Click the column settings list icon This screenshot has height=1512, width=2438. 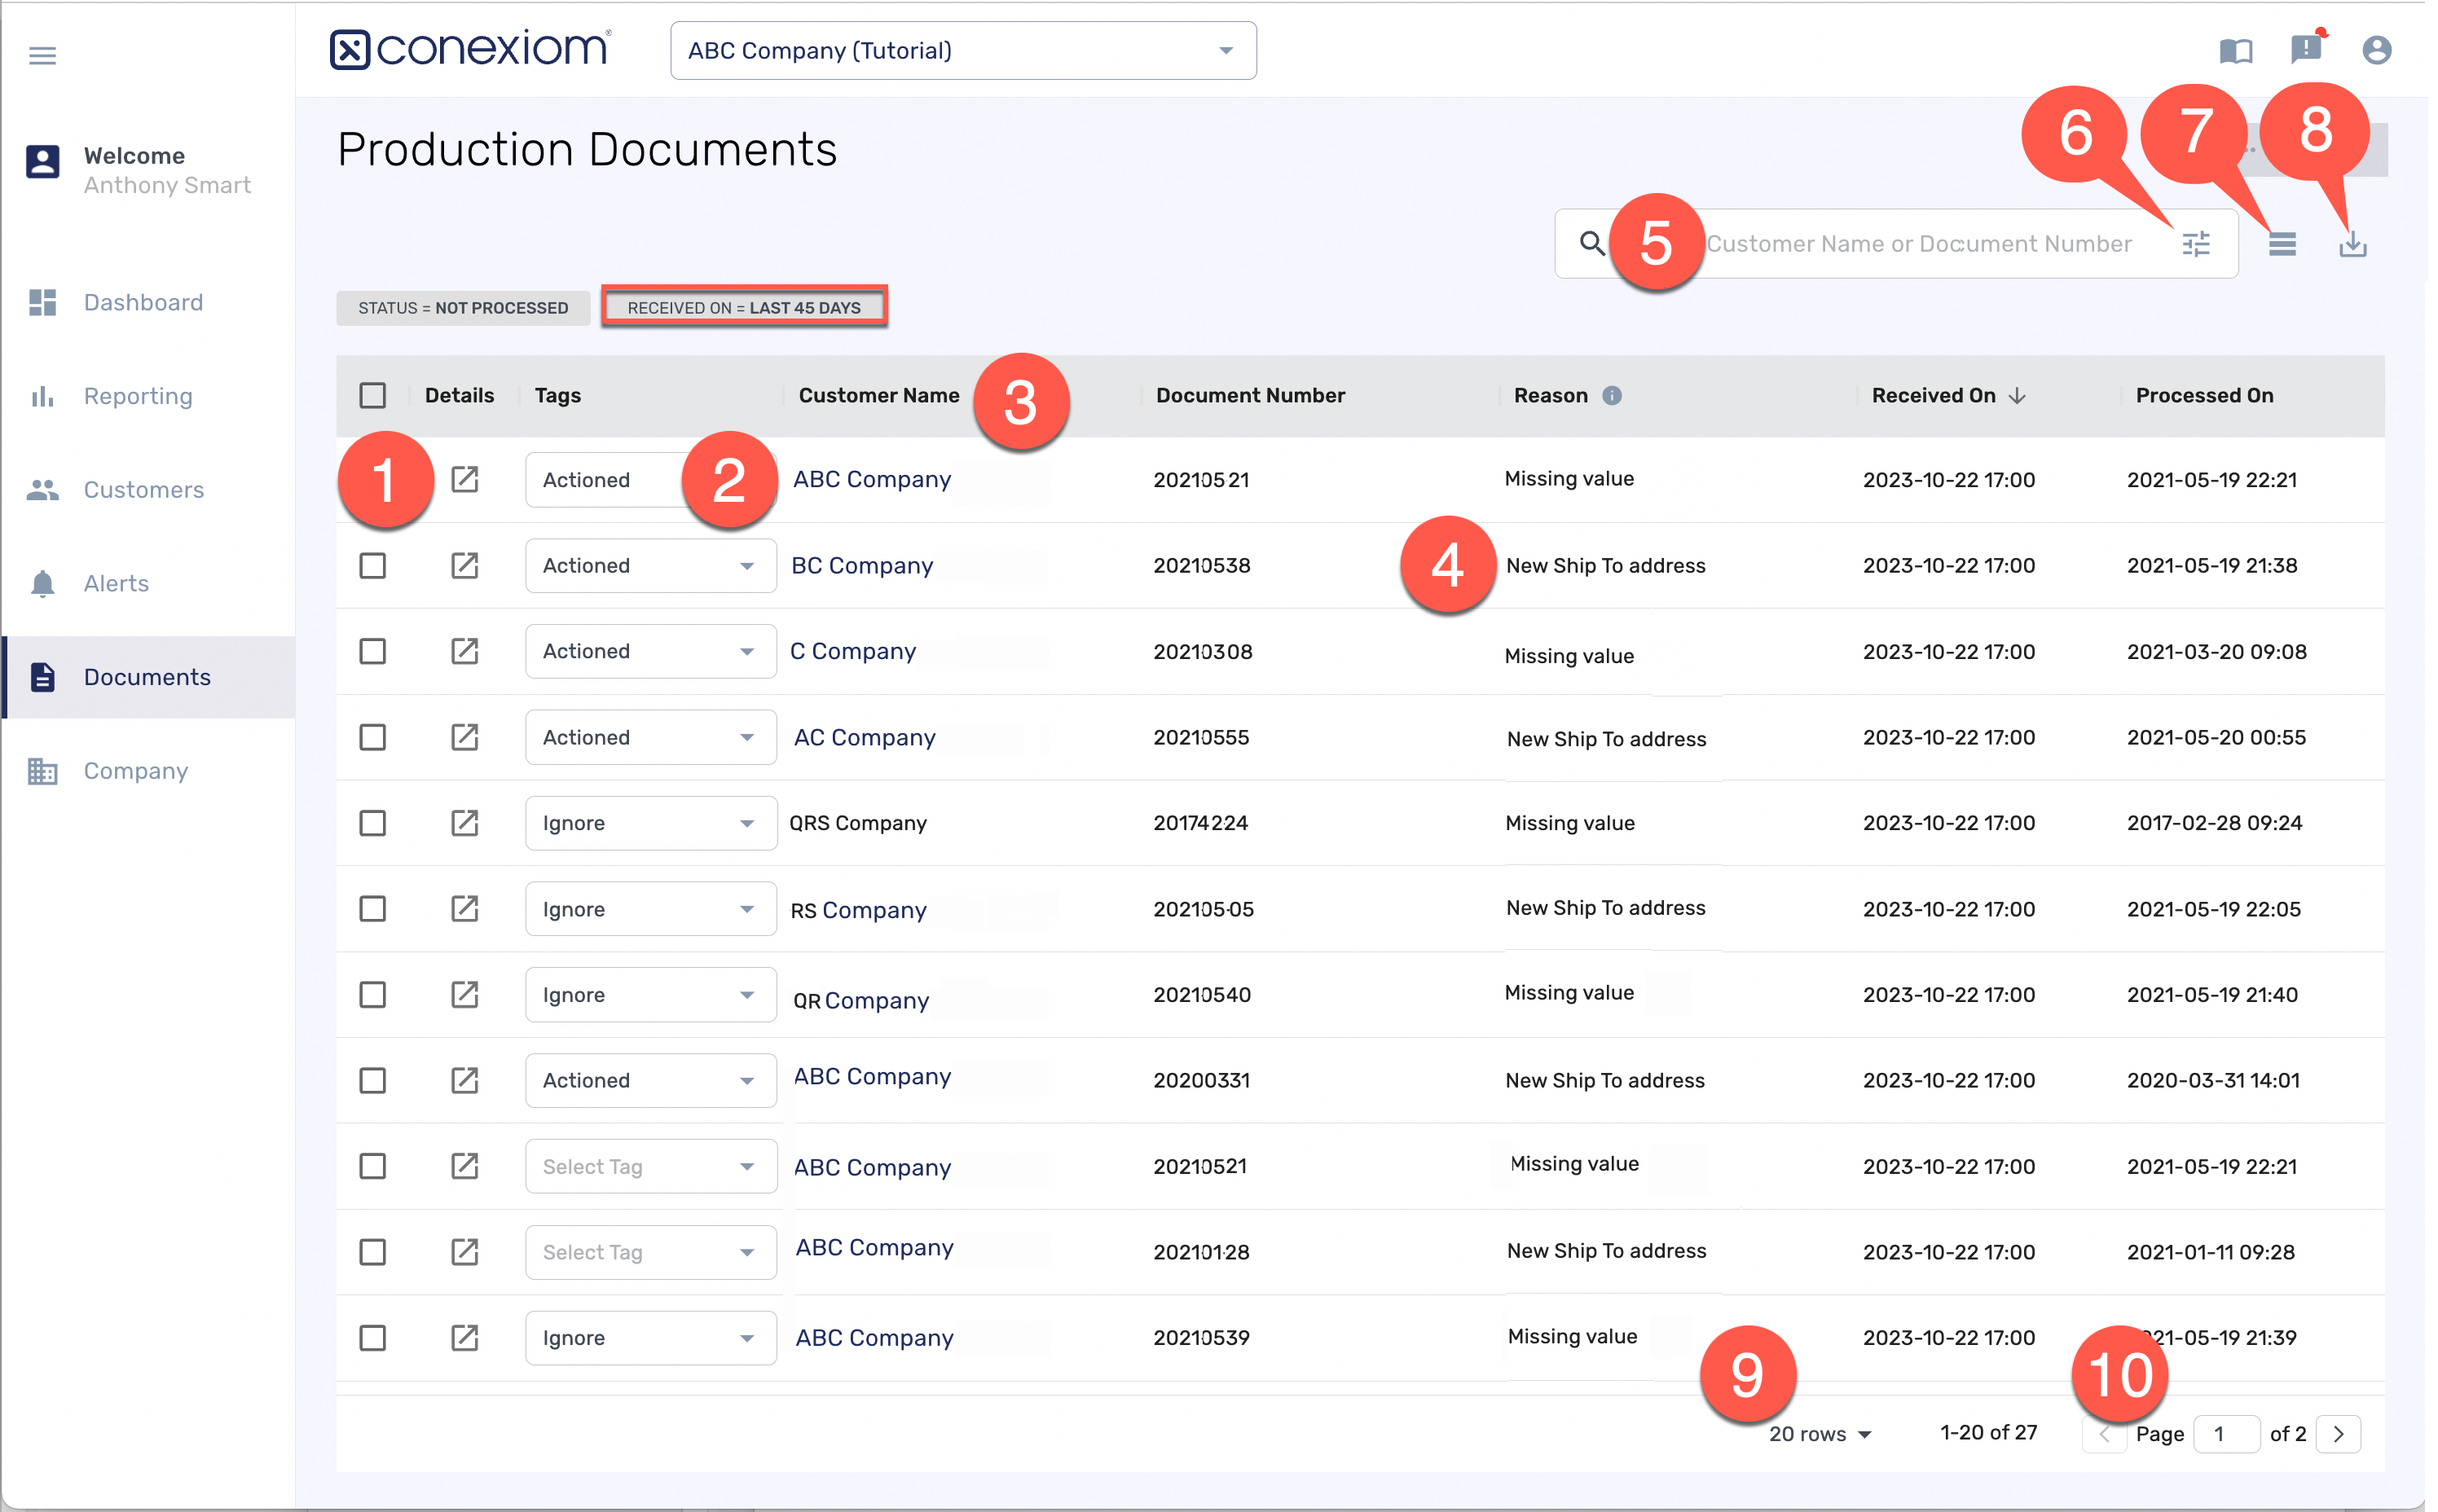pyautogui.click(x=2283, y=243)
